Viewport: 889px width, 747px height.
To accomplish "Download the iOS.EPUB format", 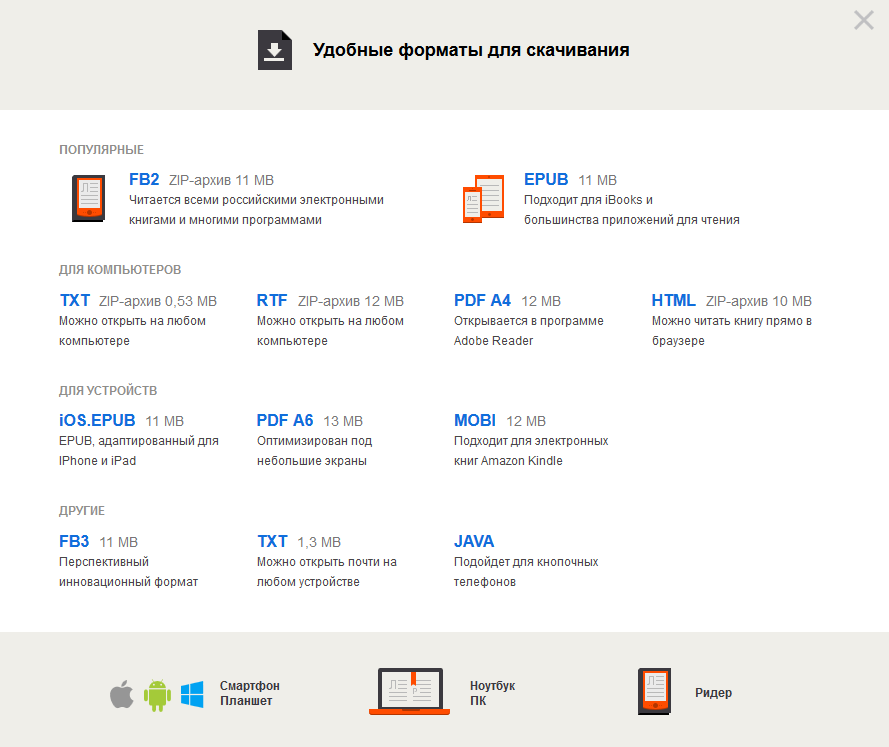I will [97, 421].
